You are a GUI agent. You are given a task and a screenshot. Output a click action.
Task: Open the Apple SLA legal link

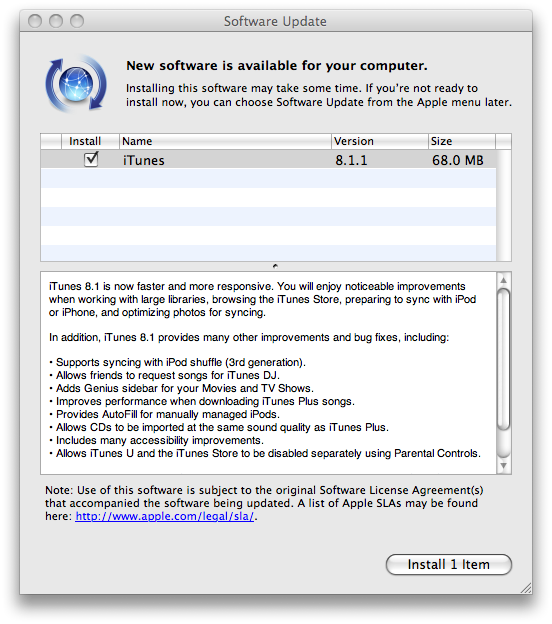164,516
